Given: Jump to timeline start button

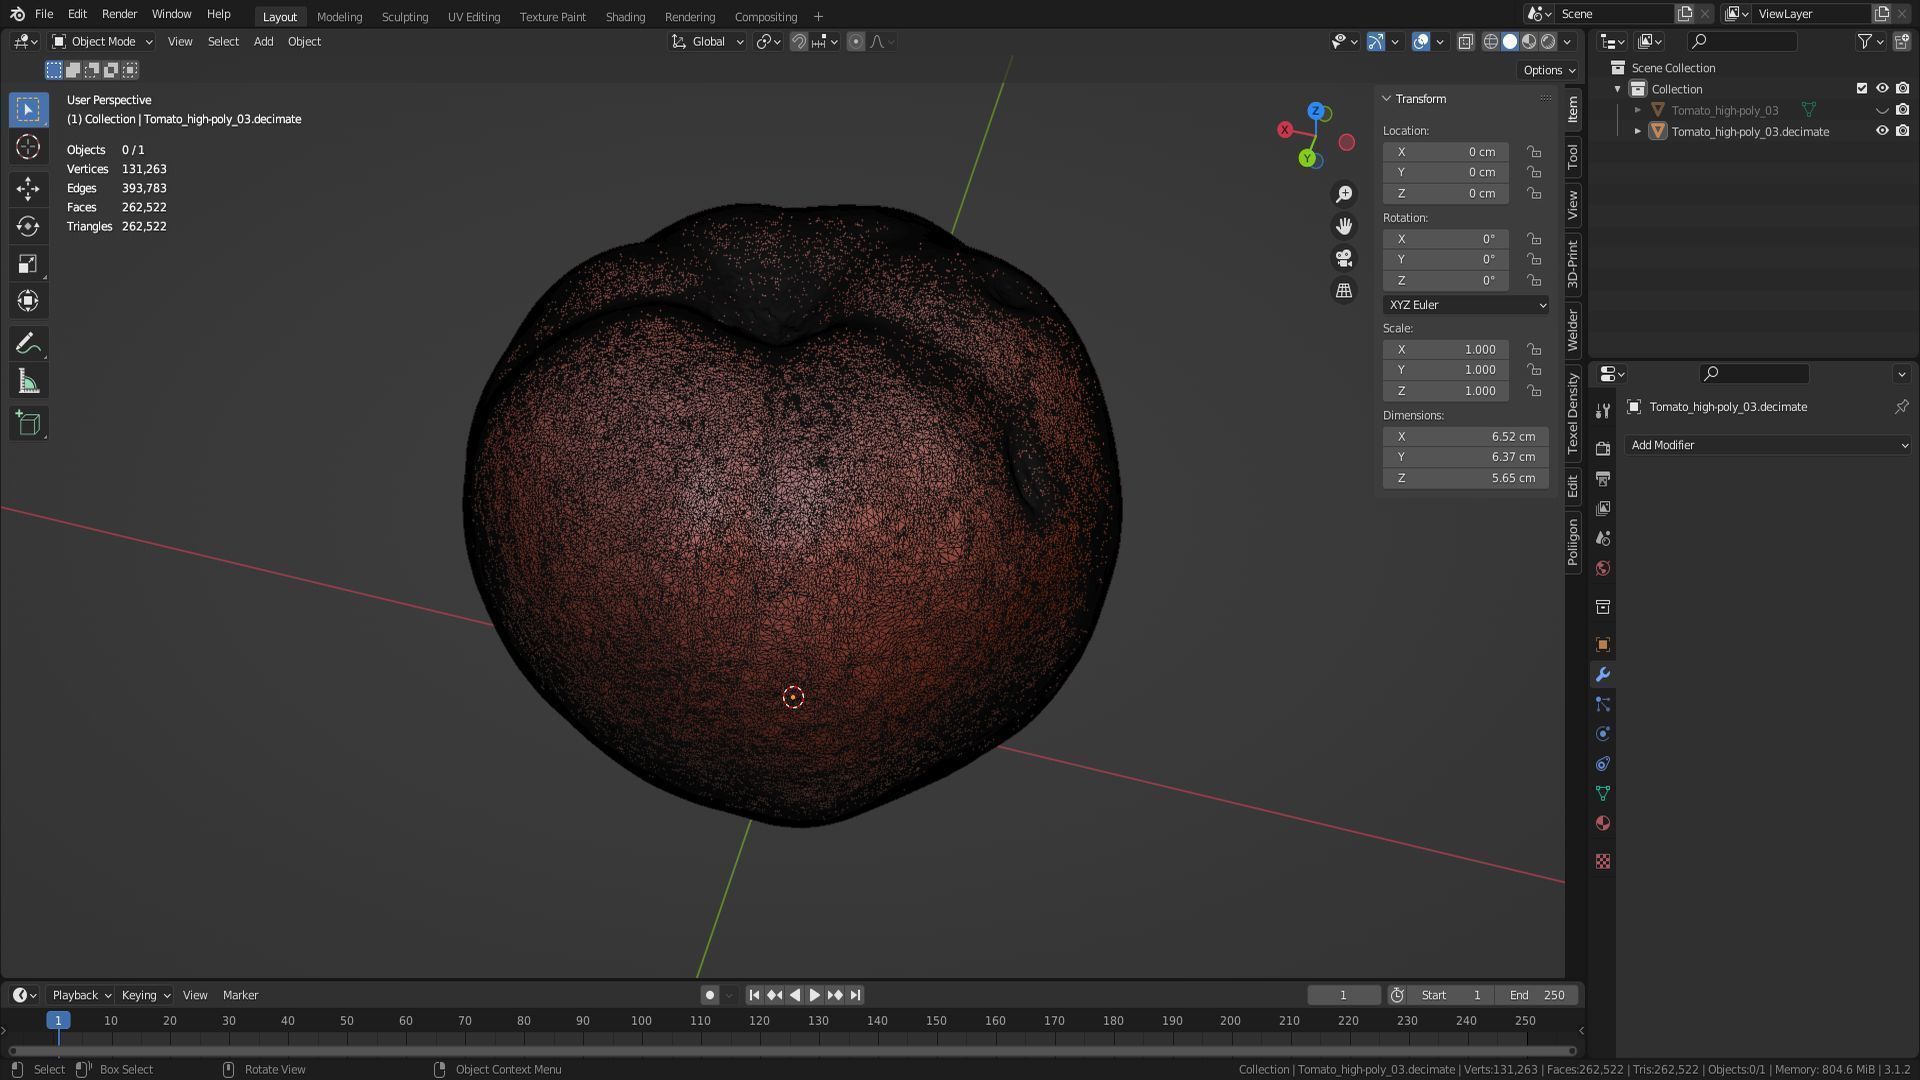Looking at the screenshot, I should pyautogui.click(x=754, y=995).
